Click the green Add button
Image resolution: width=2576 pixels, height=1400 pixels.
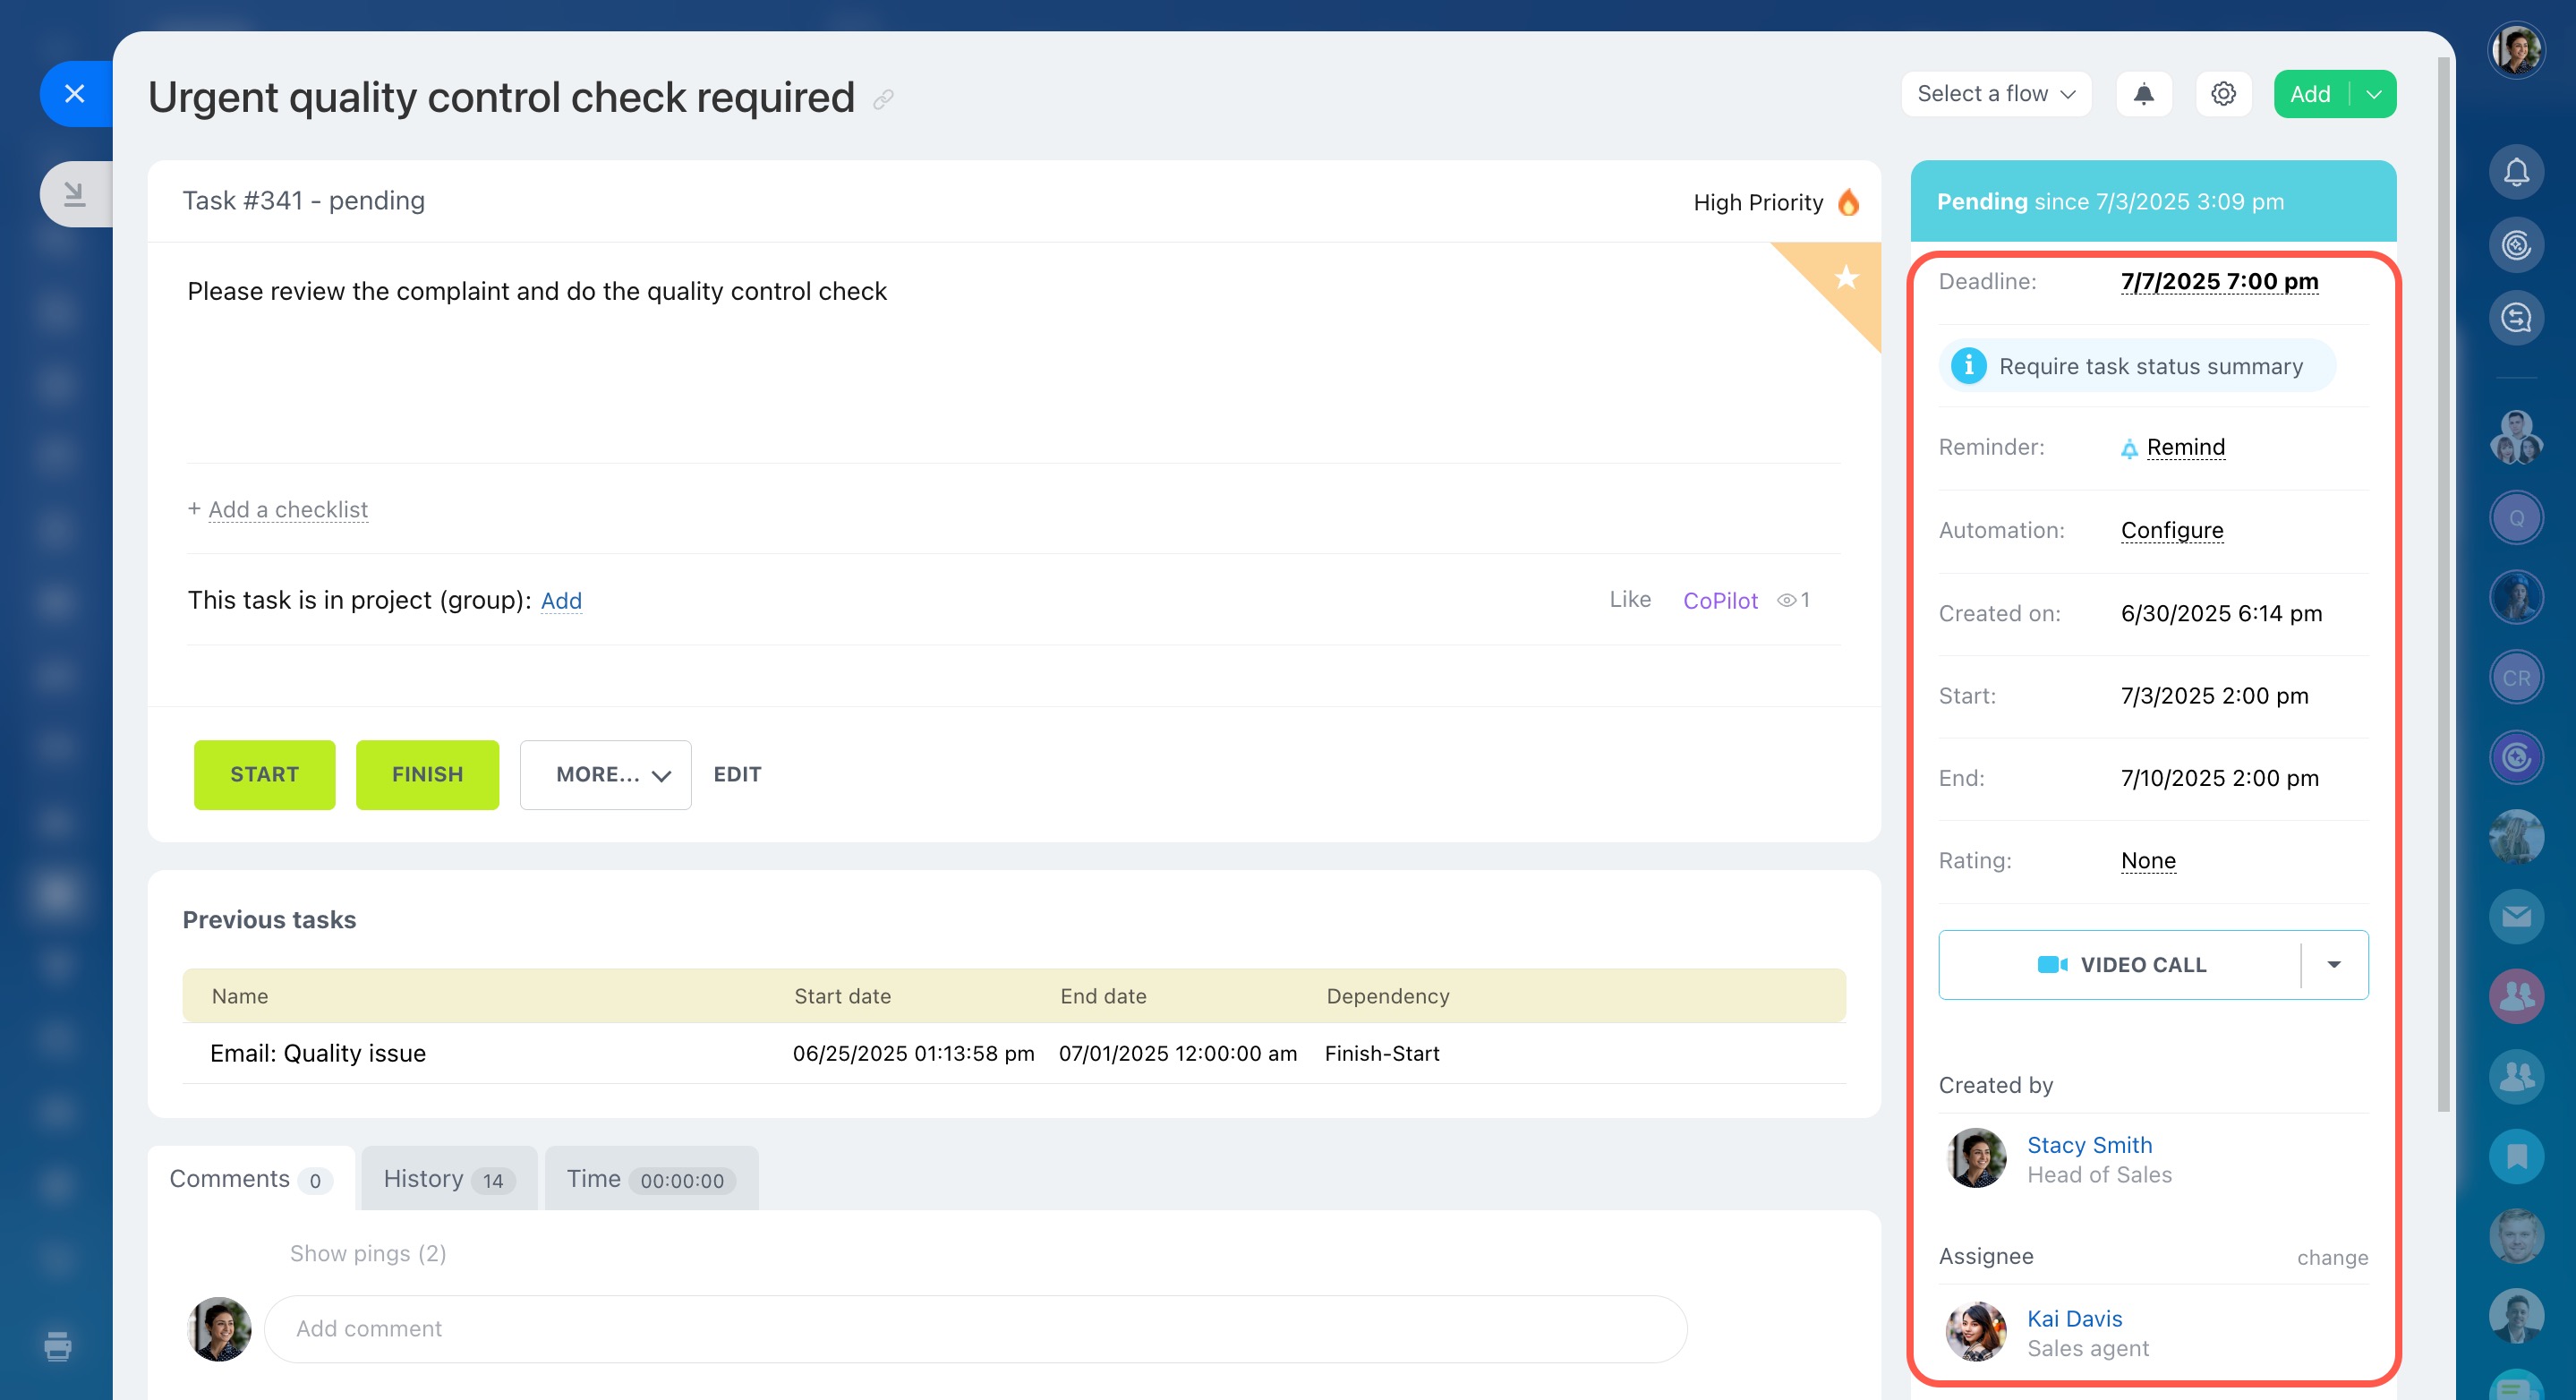click(2310, 94)
